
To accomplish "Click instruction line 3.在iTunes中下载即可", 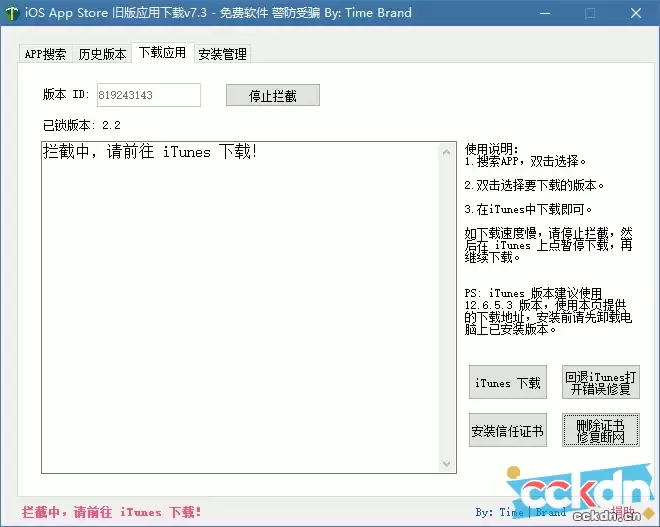I will [528, 209].
